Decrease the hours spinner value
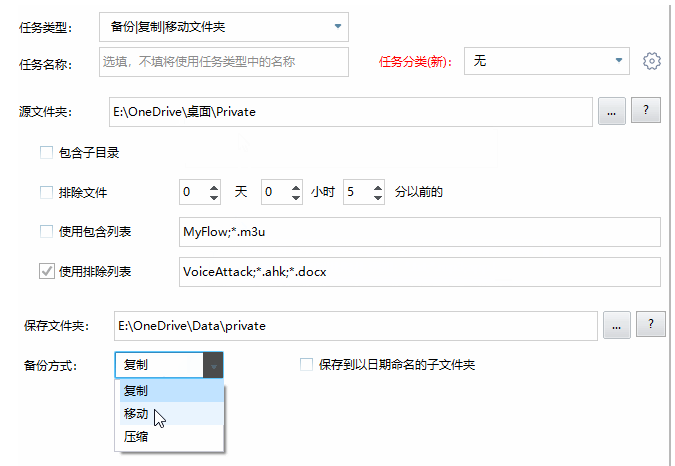 296,197
